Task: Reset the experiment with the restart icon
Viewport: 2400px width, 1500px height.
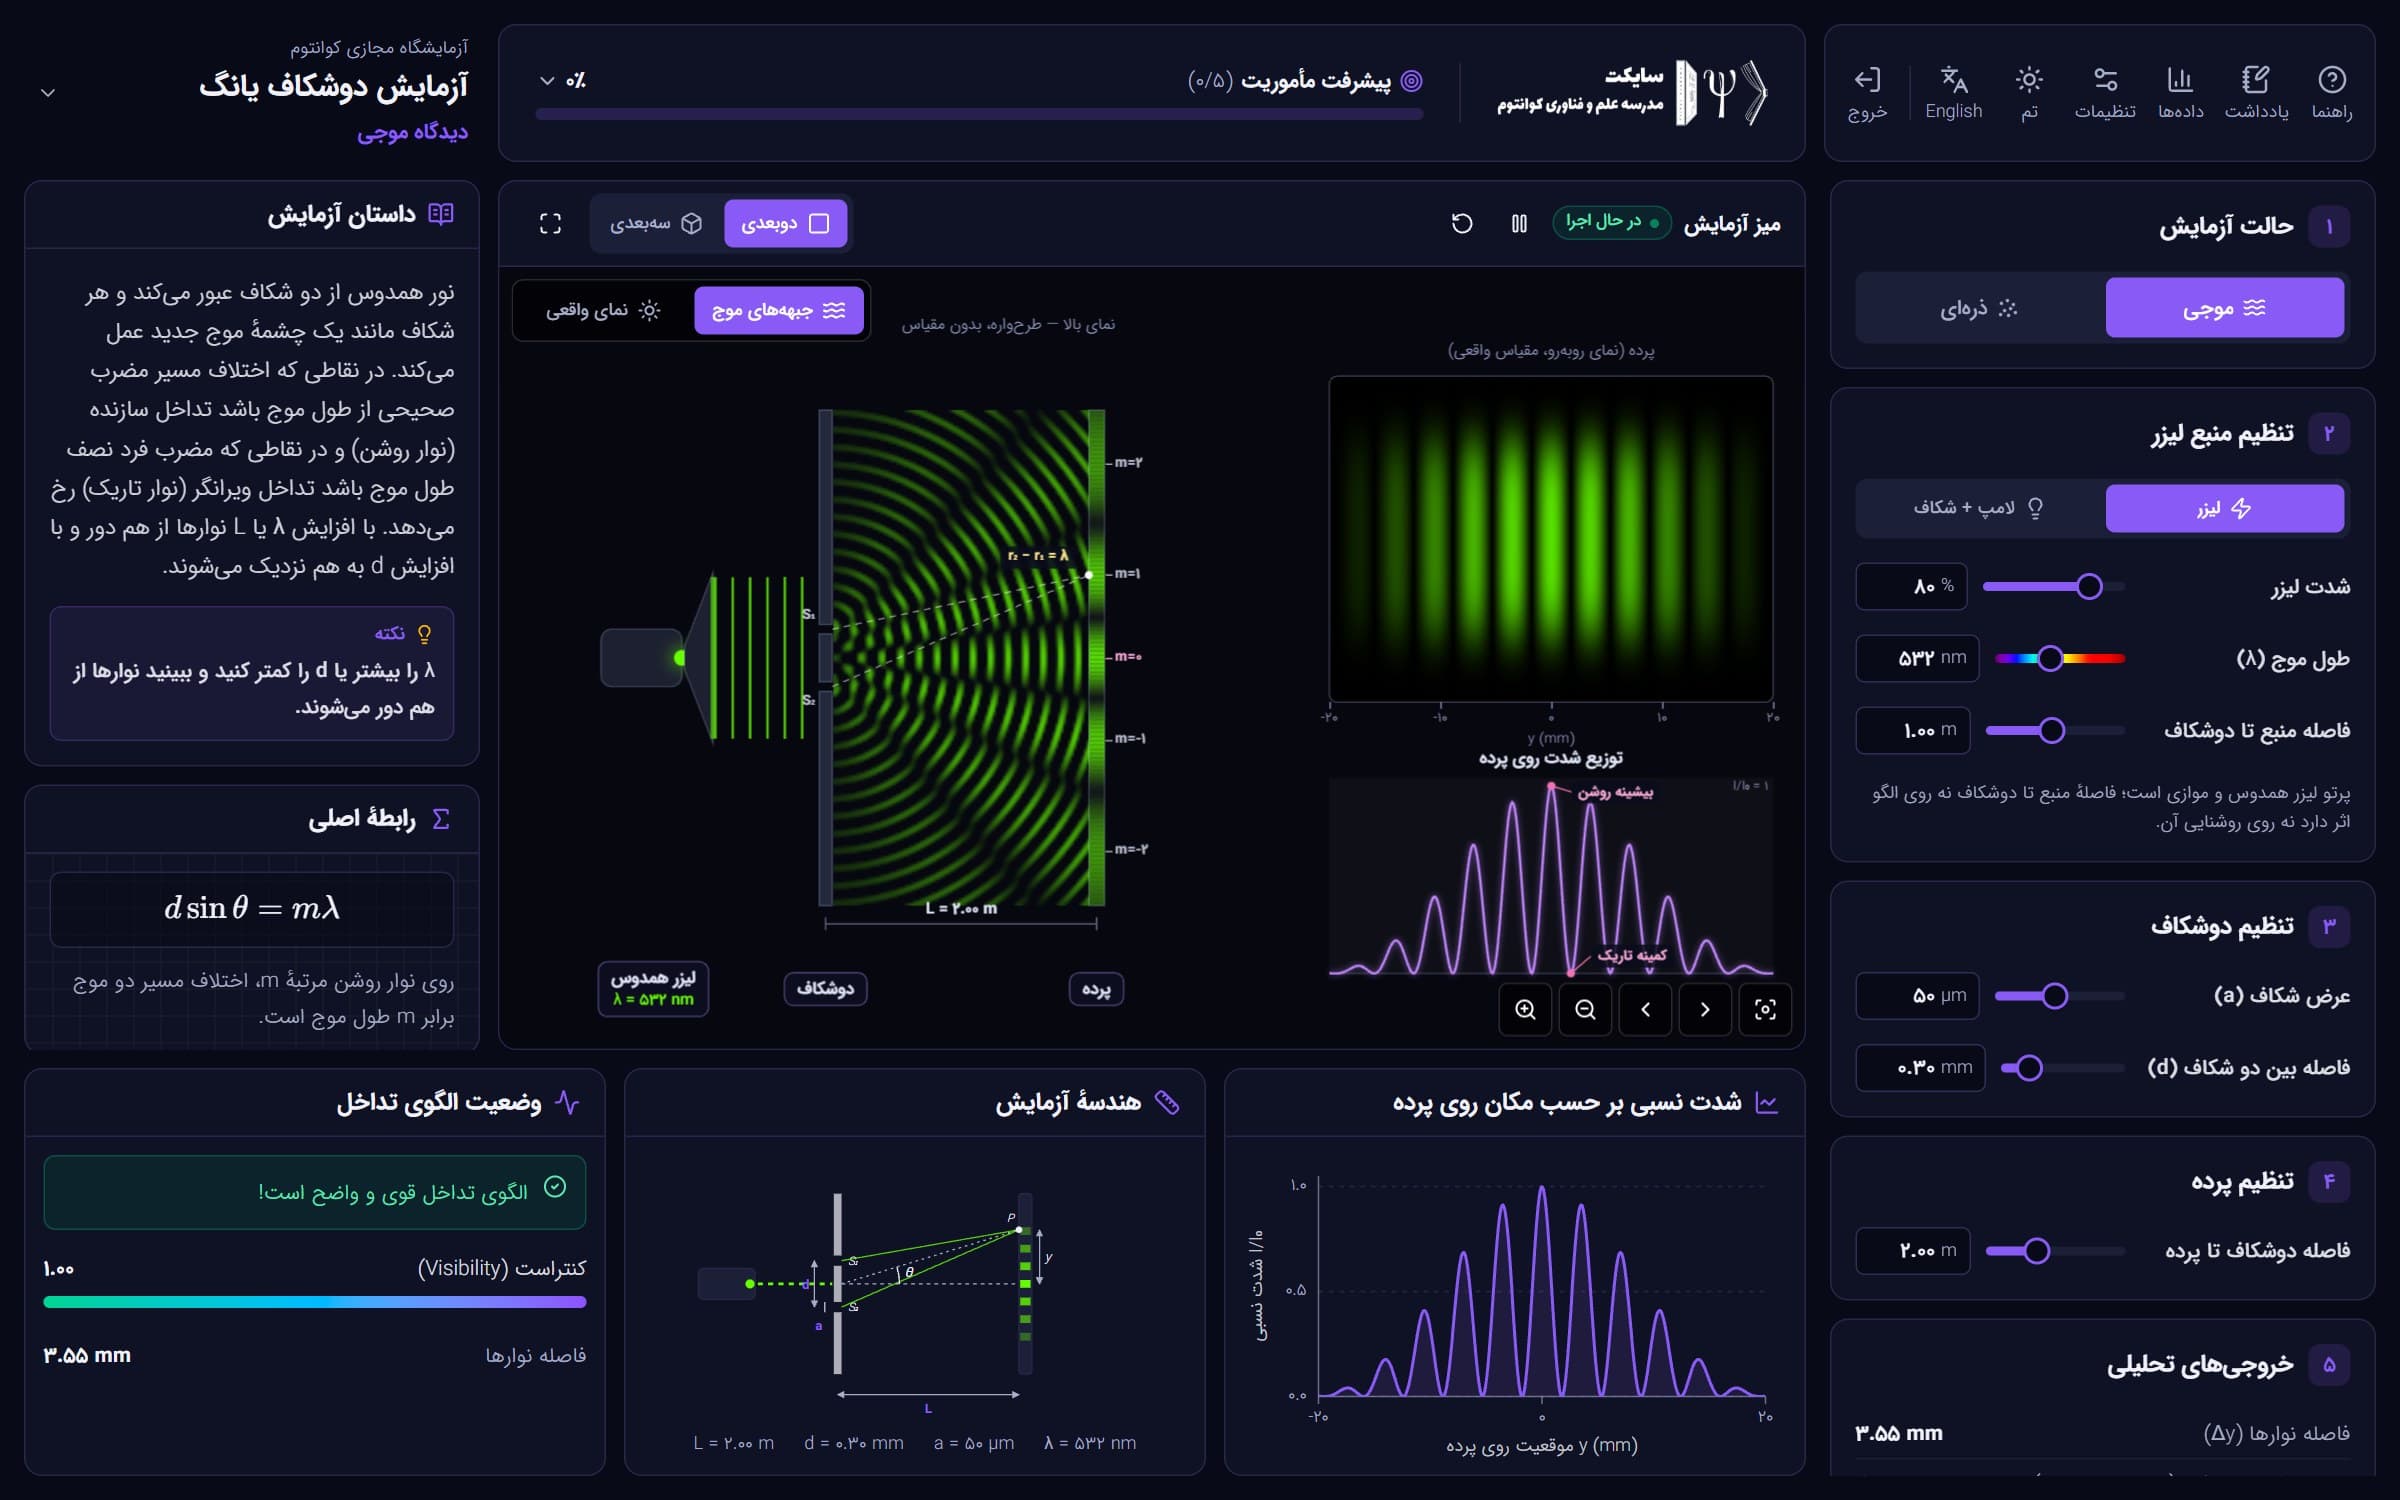Action: [1462, 223]
